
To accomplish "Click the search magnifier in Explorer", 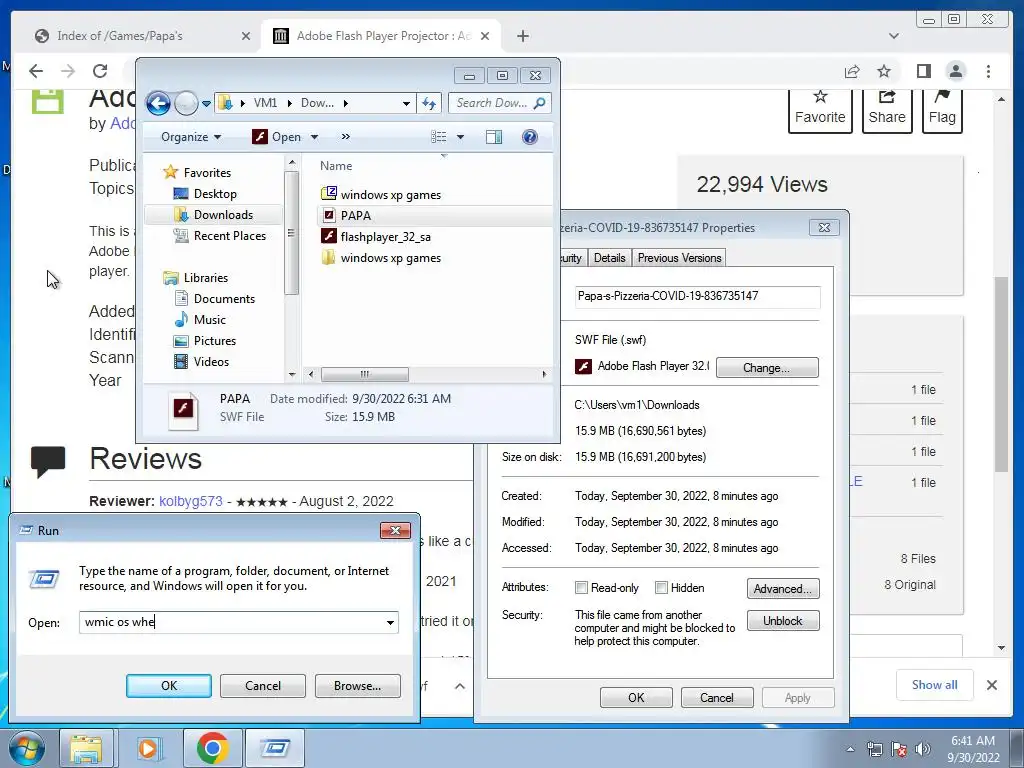I will coord(539,103).
